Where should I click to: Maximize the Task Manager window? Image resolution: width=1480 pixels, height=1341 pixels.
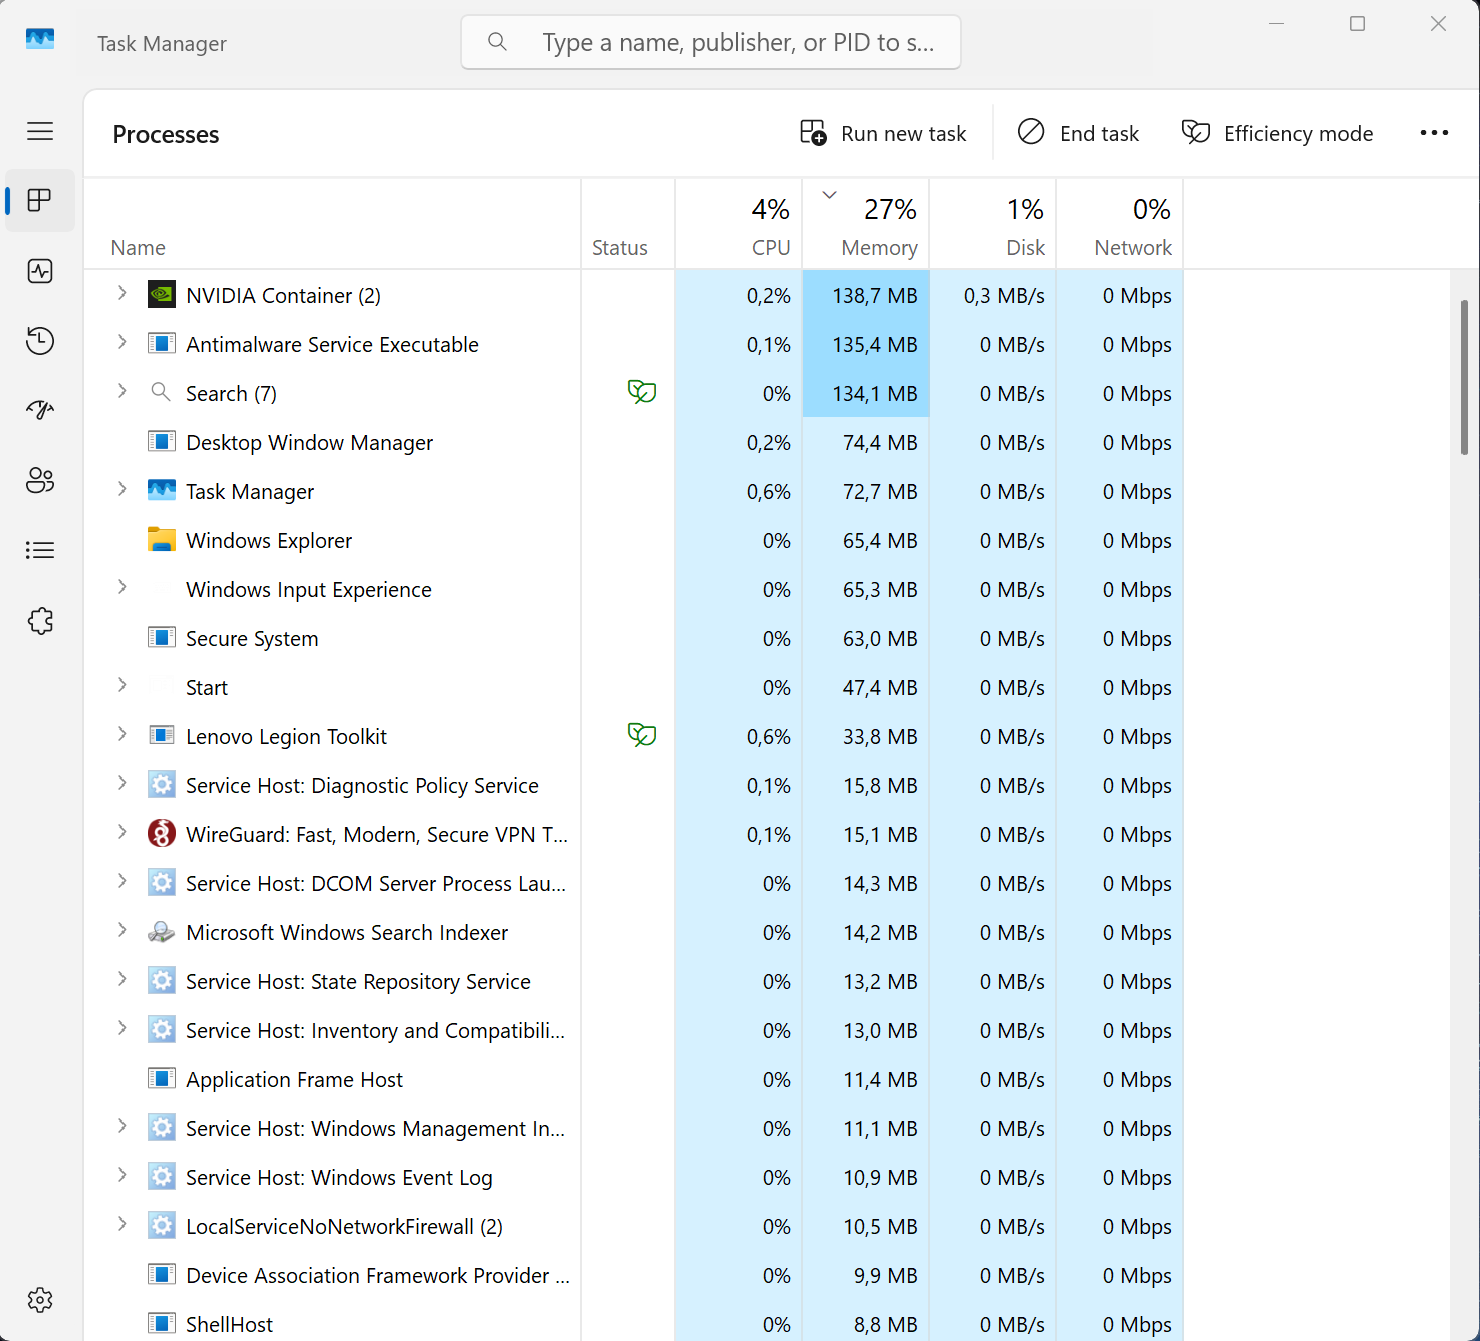click(x=1357, y=23)
